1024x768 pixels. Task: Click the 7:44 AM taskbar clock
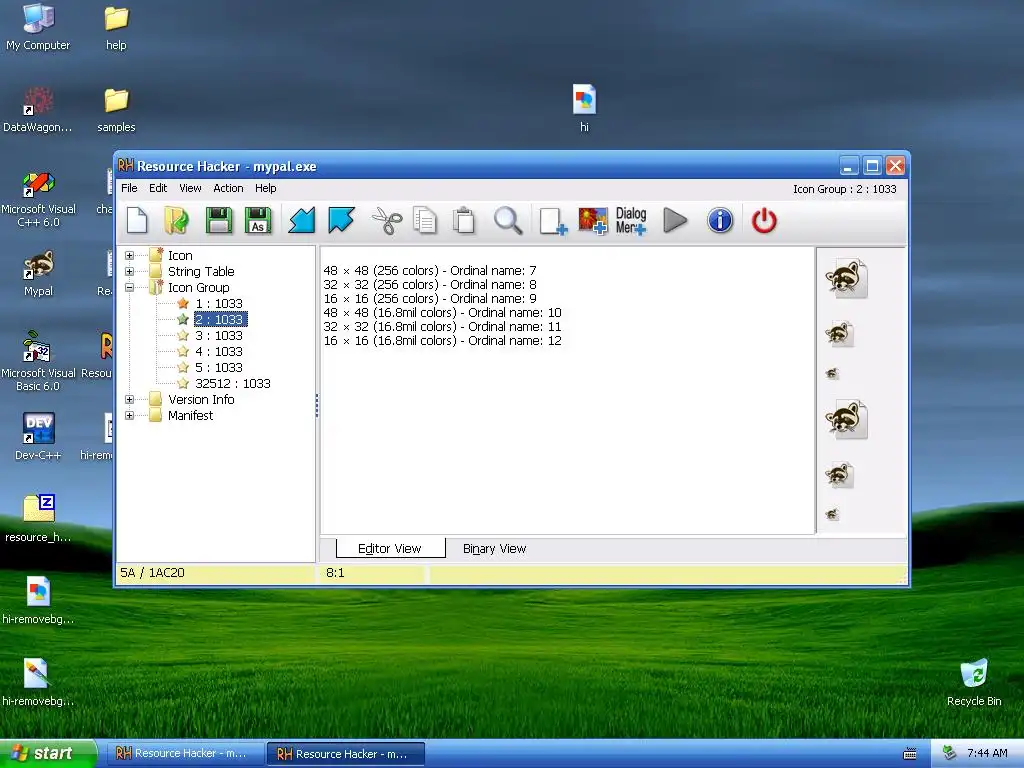coord(987,753)
